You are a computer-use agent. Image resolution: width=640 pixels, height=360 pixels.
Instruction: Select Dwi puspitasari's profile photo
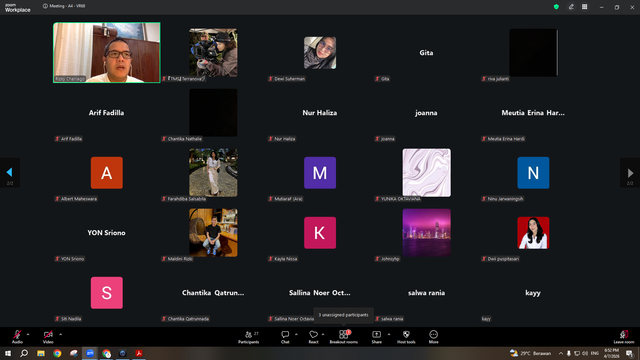[x=533, y=233]
